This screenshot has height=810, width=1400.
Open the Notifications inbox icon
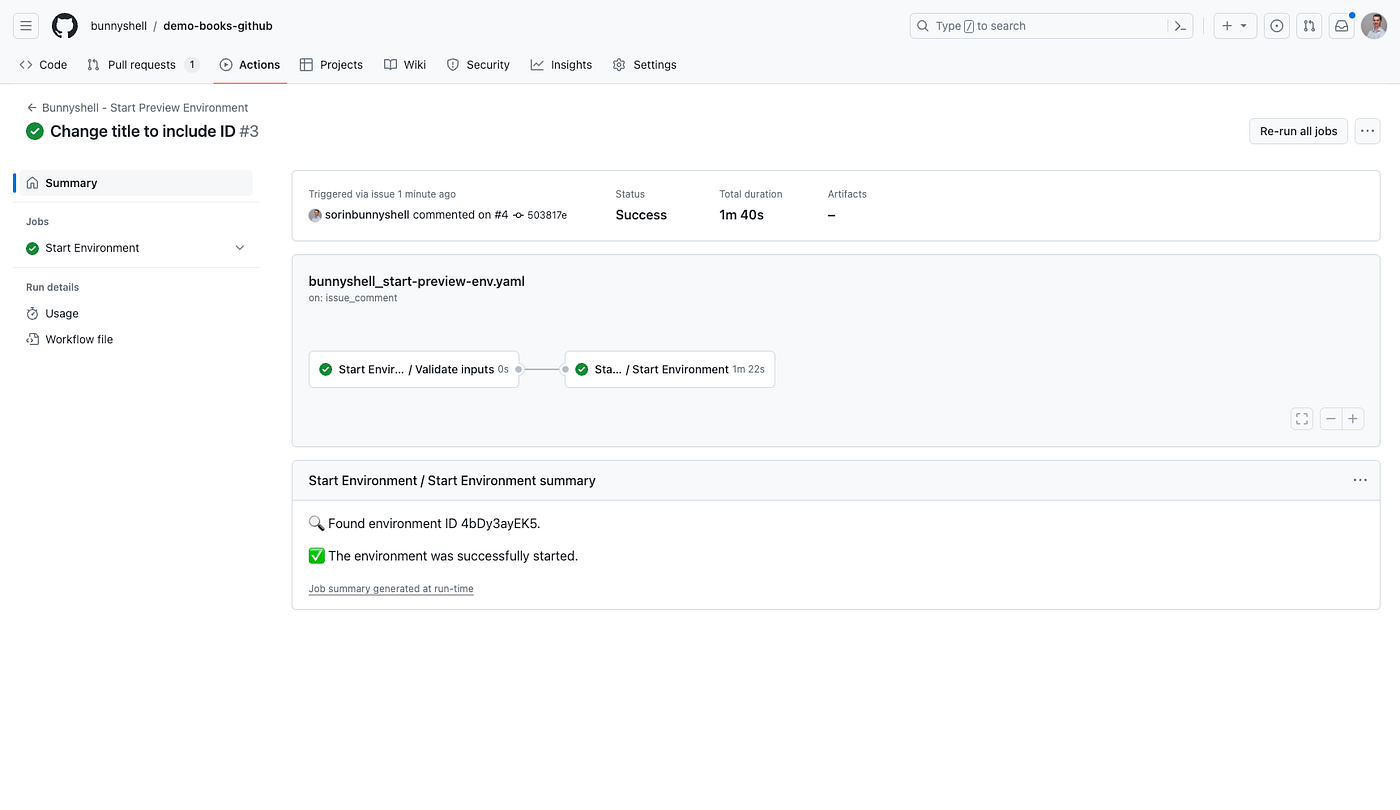coord(1342,26)
